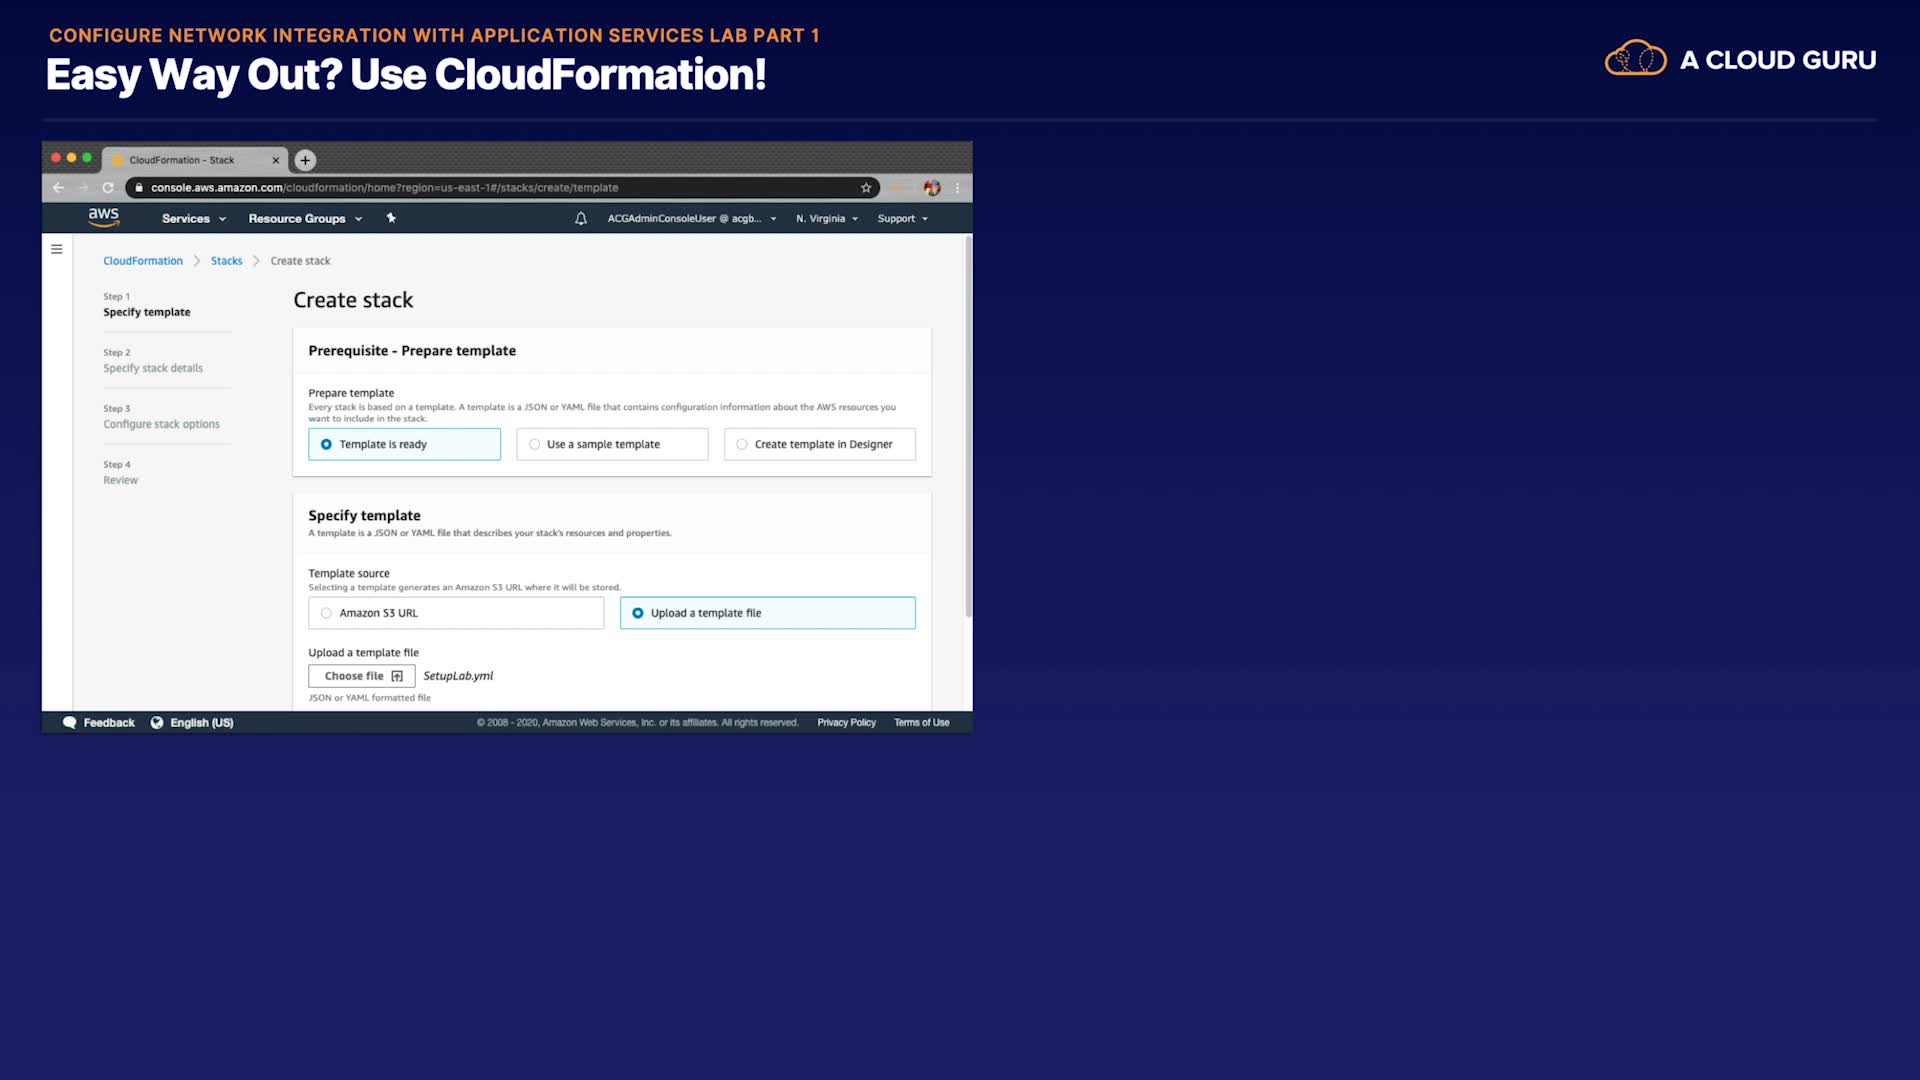Open N. Virginia region selector
This screenshot has width=1920, height=1080.
[x=827, y=218]
